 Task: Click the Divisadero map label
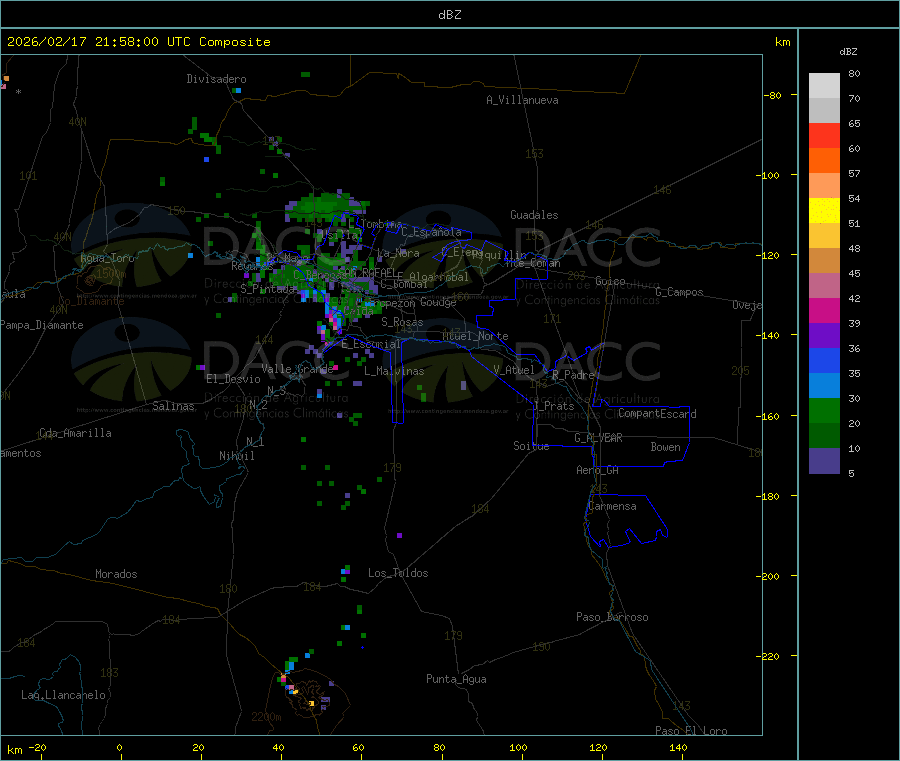216,79
